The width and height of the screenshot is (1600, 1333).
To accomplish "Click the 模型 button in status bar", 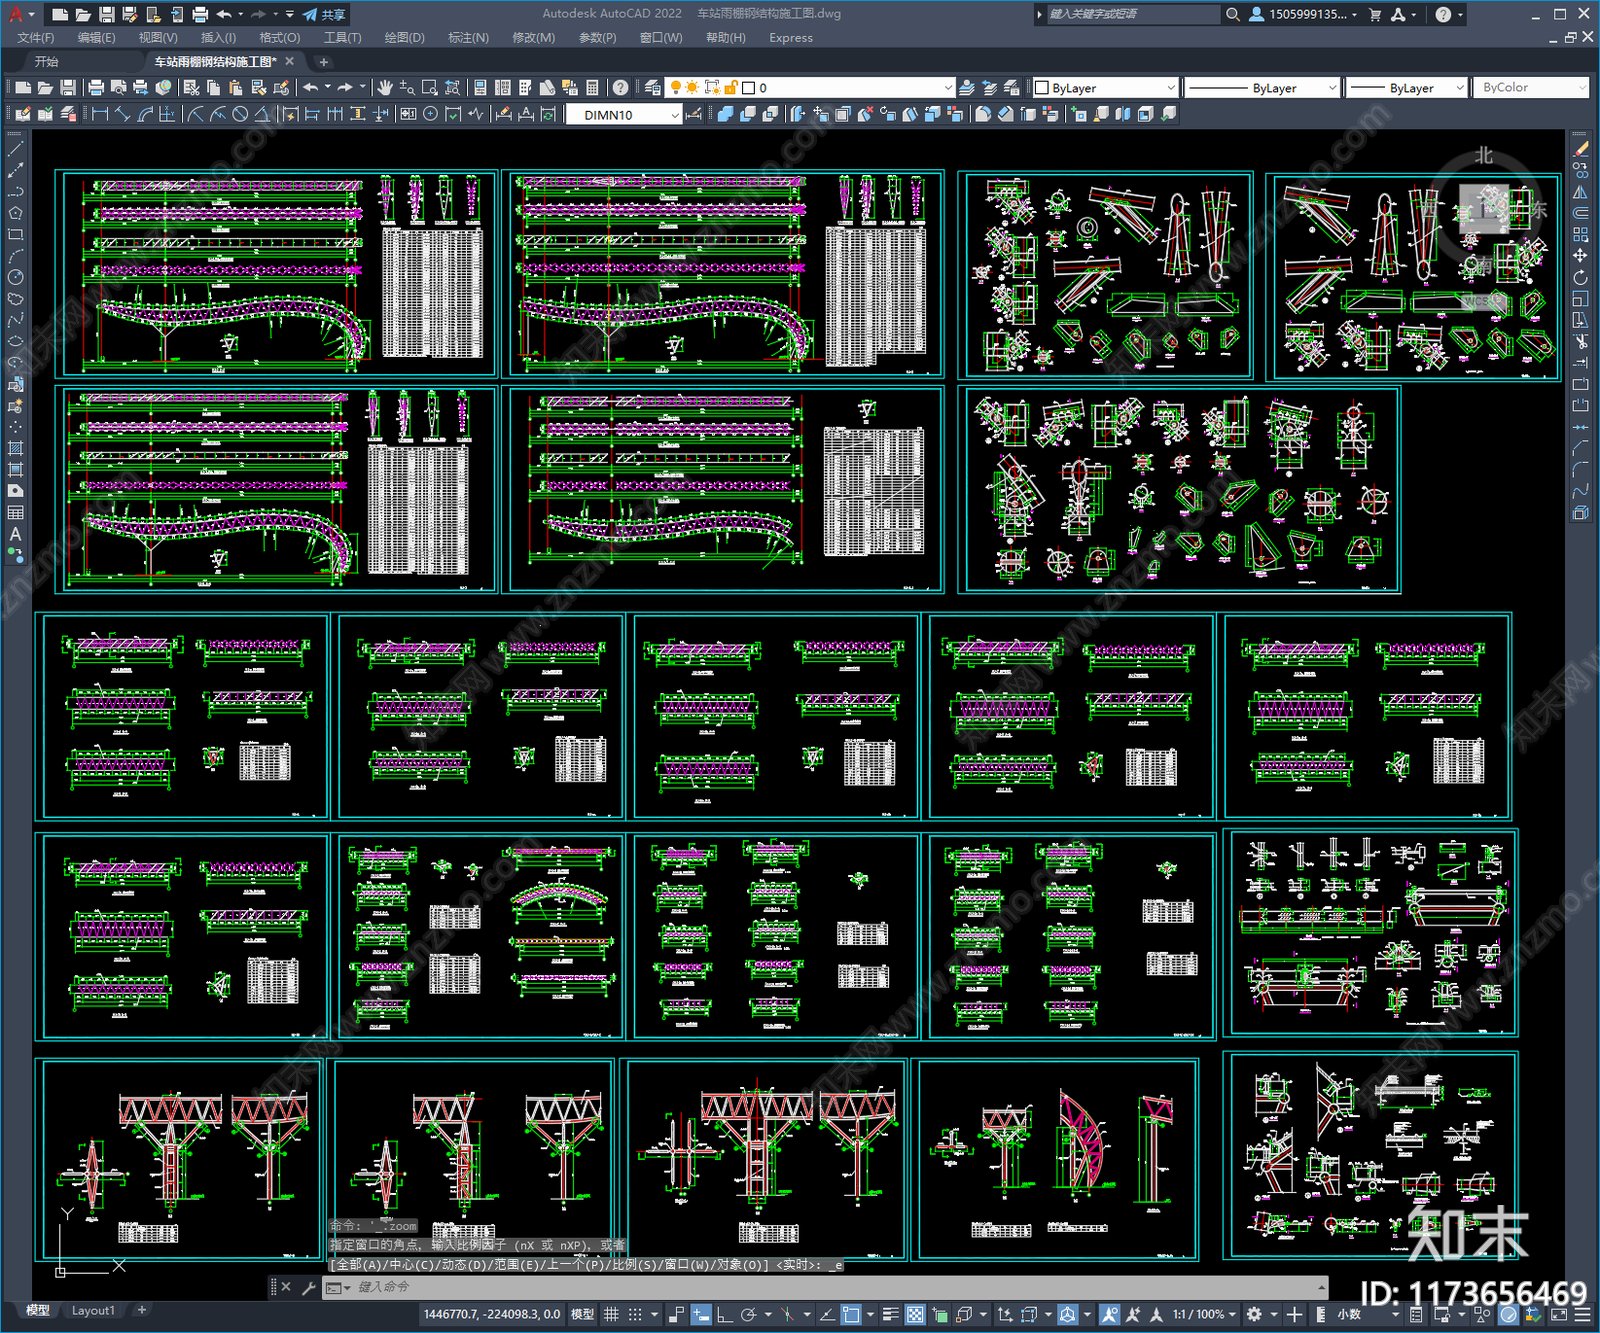I will coord(582,1314).
